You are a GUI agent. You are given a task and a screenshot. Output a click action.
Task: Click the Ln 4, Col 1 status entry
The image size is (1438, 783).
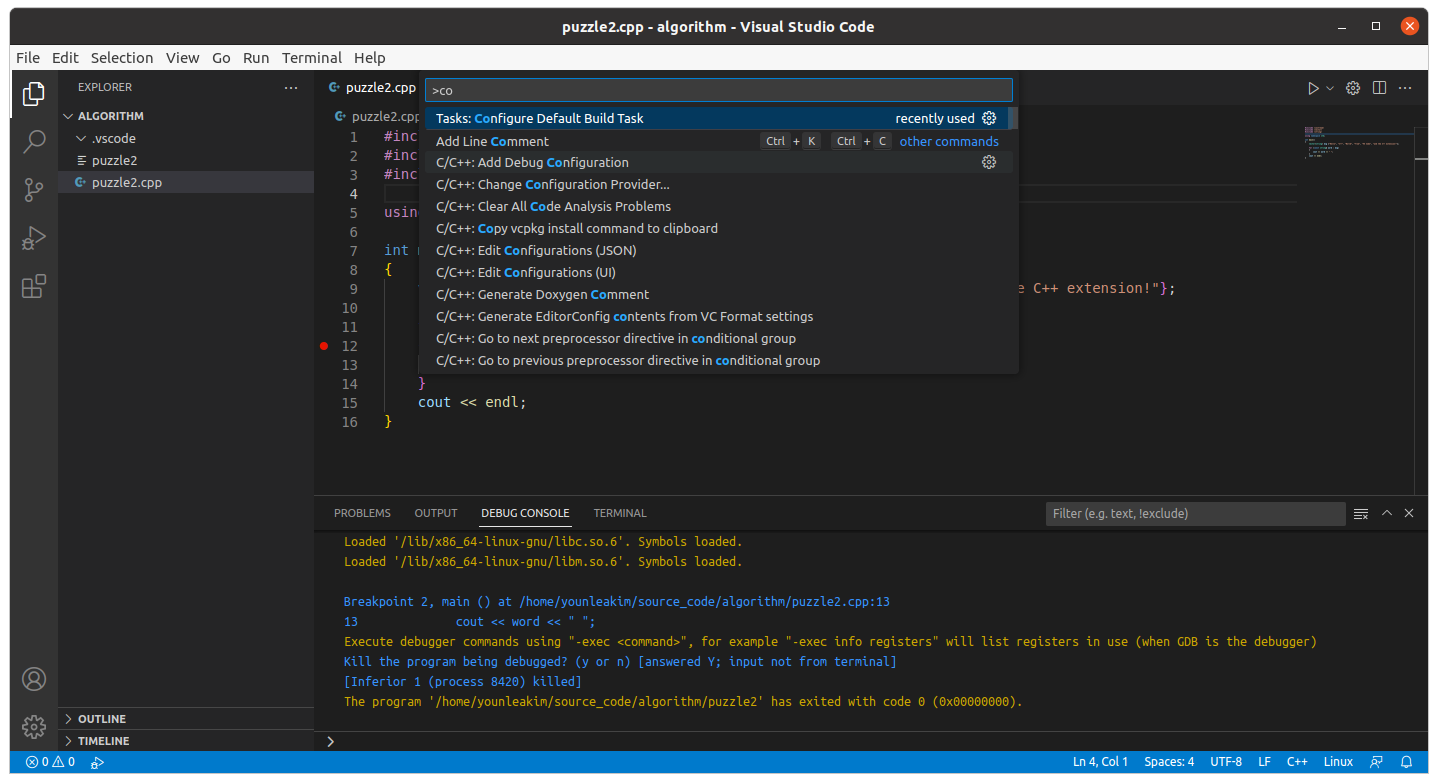pos(1100,762)
